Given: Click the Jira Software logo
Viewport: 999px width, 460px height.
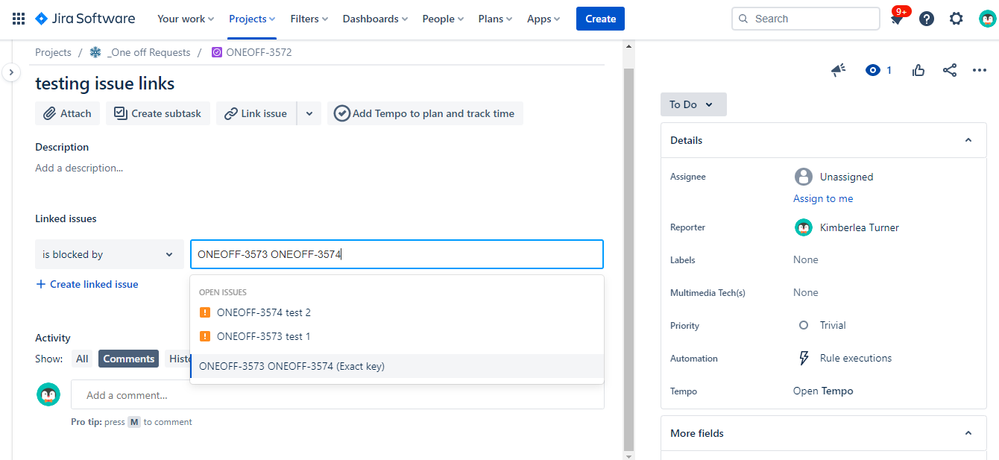Looking at the screenshot, I should click(85, 18).
